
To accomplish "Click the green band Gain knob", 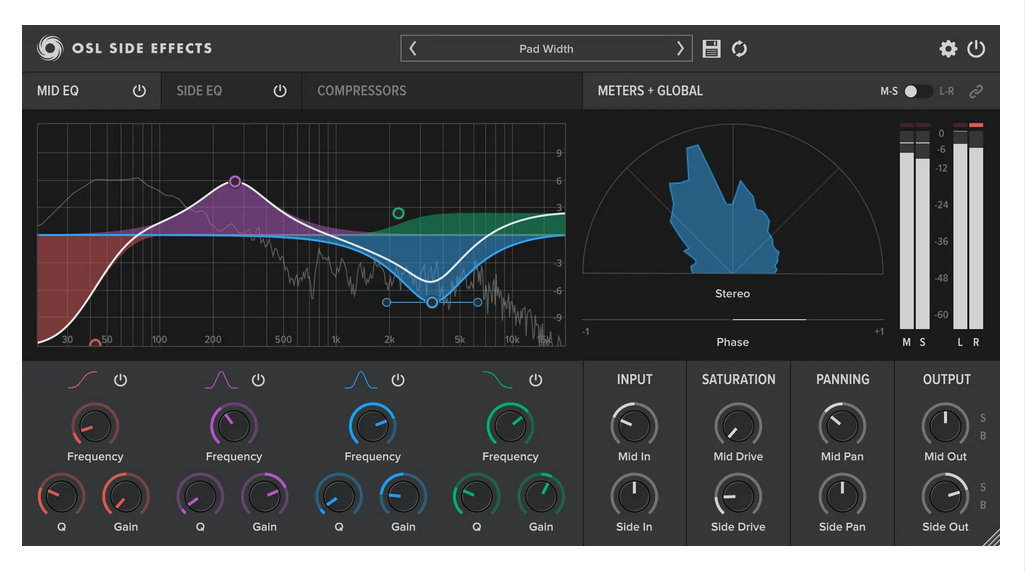I will 541,497.
